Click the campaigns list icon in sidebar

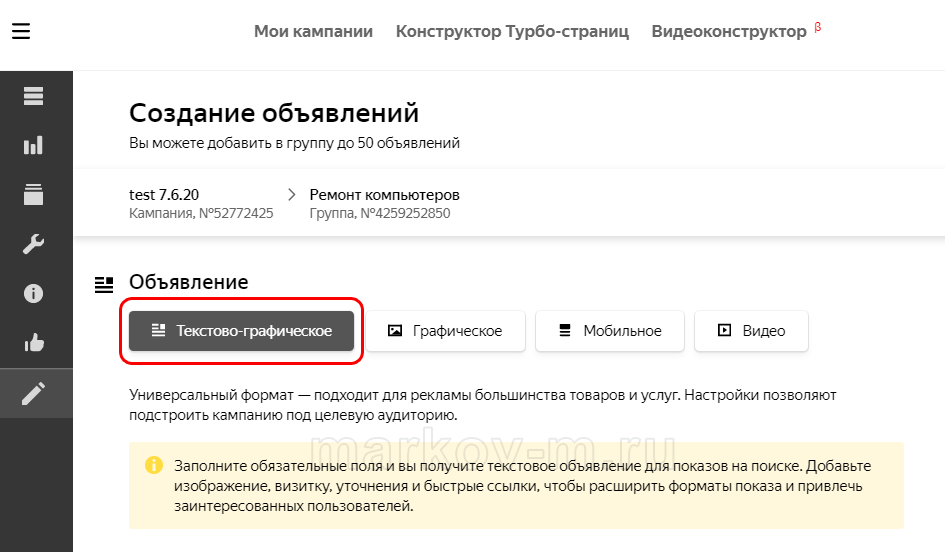(34, 96)
